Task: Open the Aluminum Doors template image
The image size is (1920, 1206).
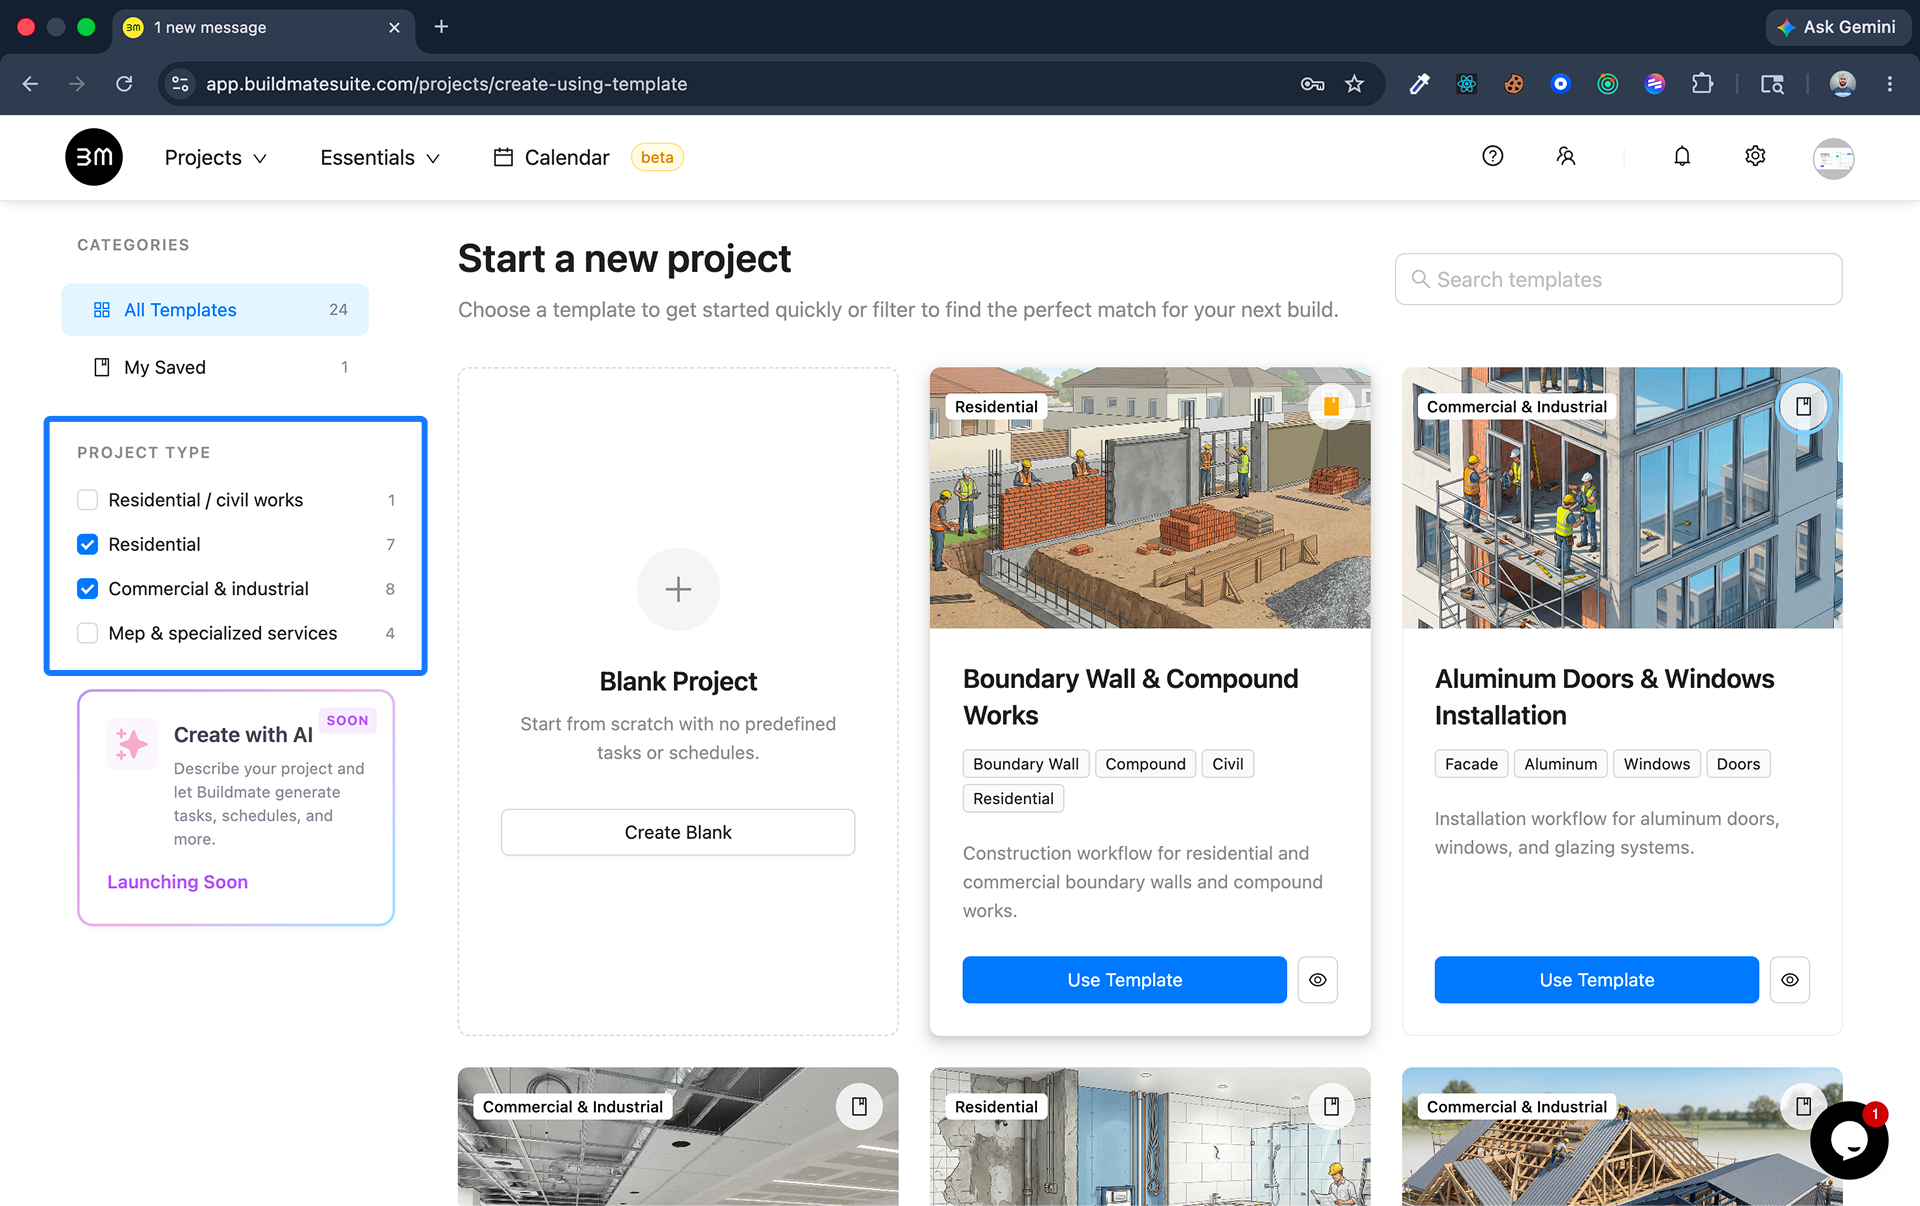Action: click(x=1622, y=497)
